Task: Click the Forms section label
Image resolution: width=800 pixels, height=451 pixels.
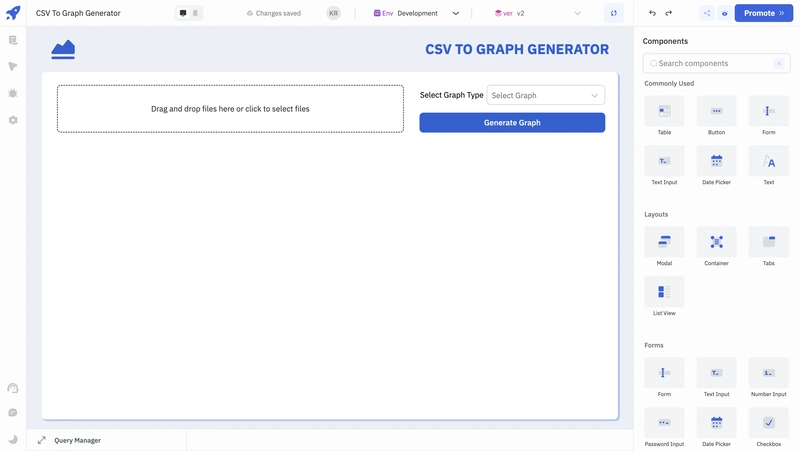Action: click(654, 345)
